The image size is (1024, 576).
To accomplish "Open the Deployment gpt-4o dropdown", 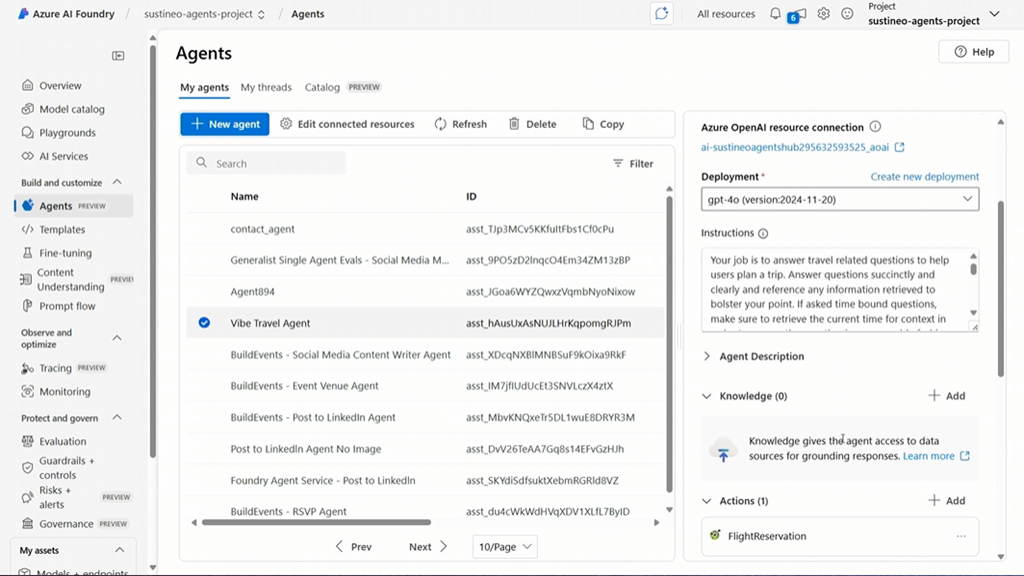I will tap(839, 199).
